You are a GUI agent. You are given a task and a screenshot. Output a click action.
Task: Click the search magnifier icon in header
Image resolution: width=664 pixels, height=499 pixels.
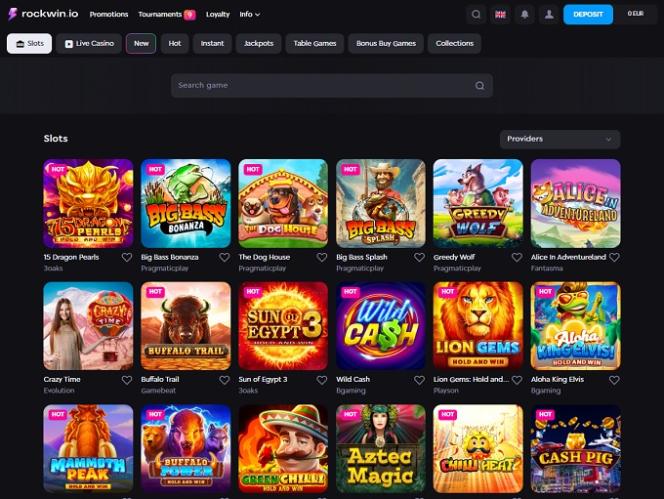(x=476, y=14)
